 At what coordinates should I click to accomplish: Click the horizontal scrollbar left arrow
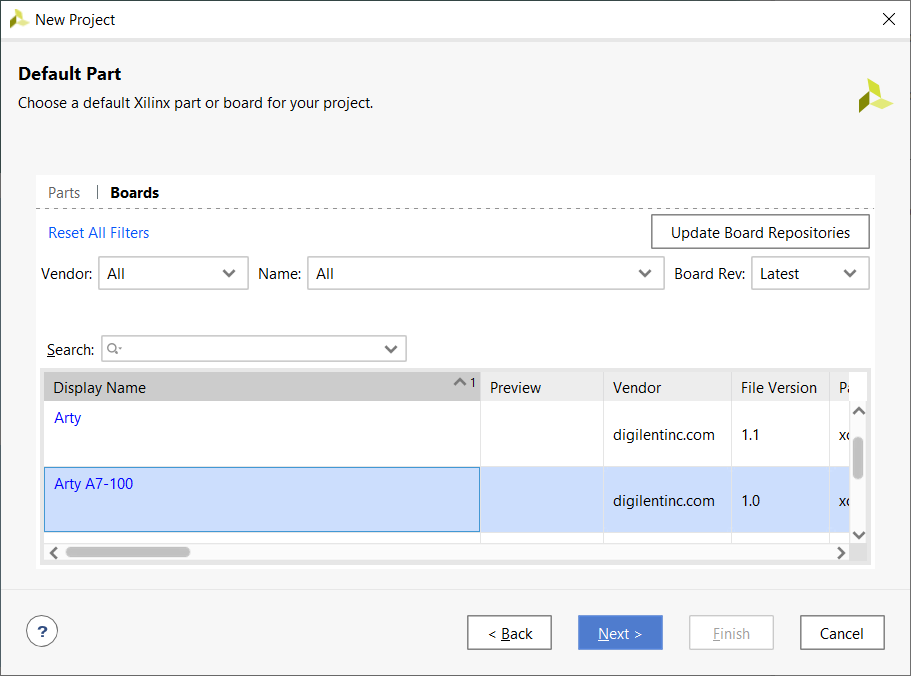coord(53,552)
